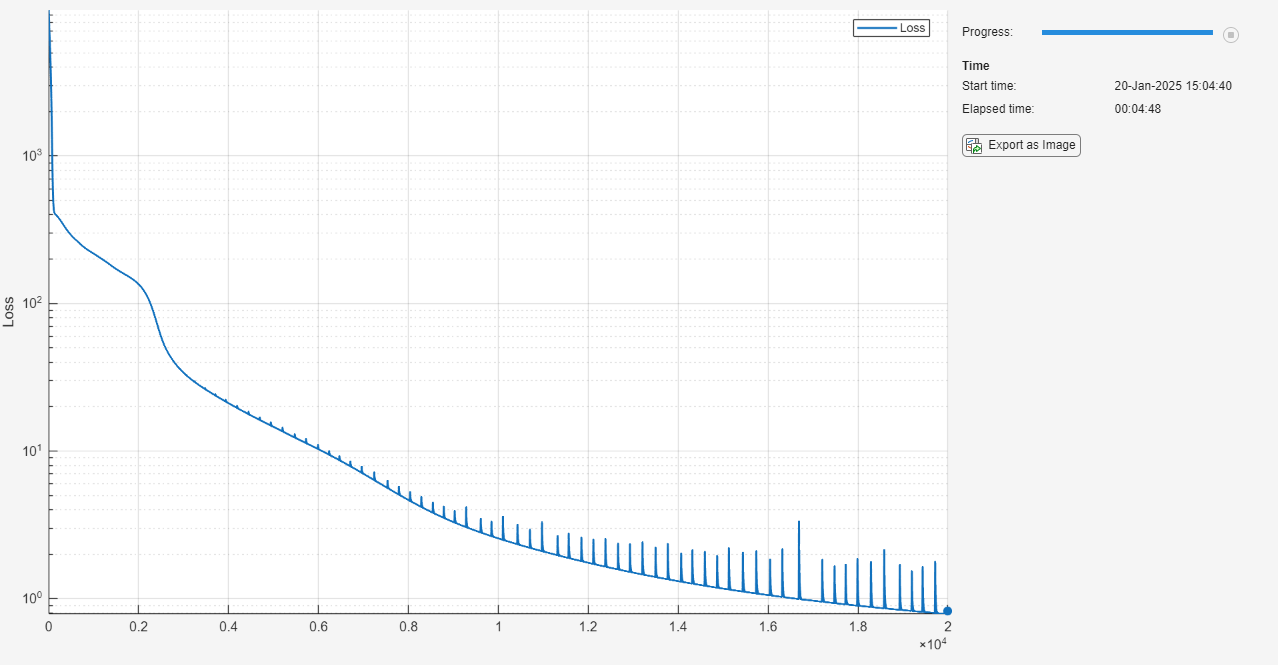Click the tallest loss spike after 1.6
1278x665 pixels.
pos(799,523)
